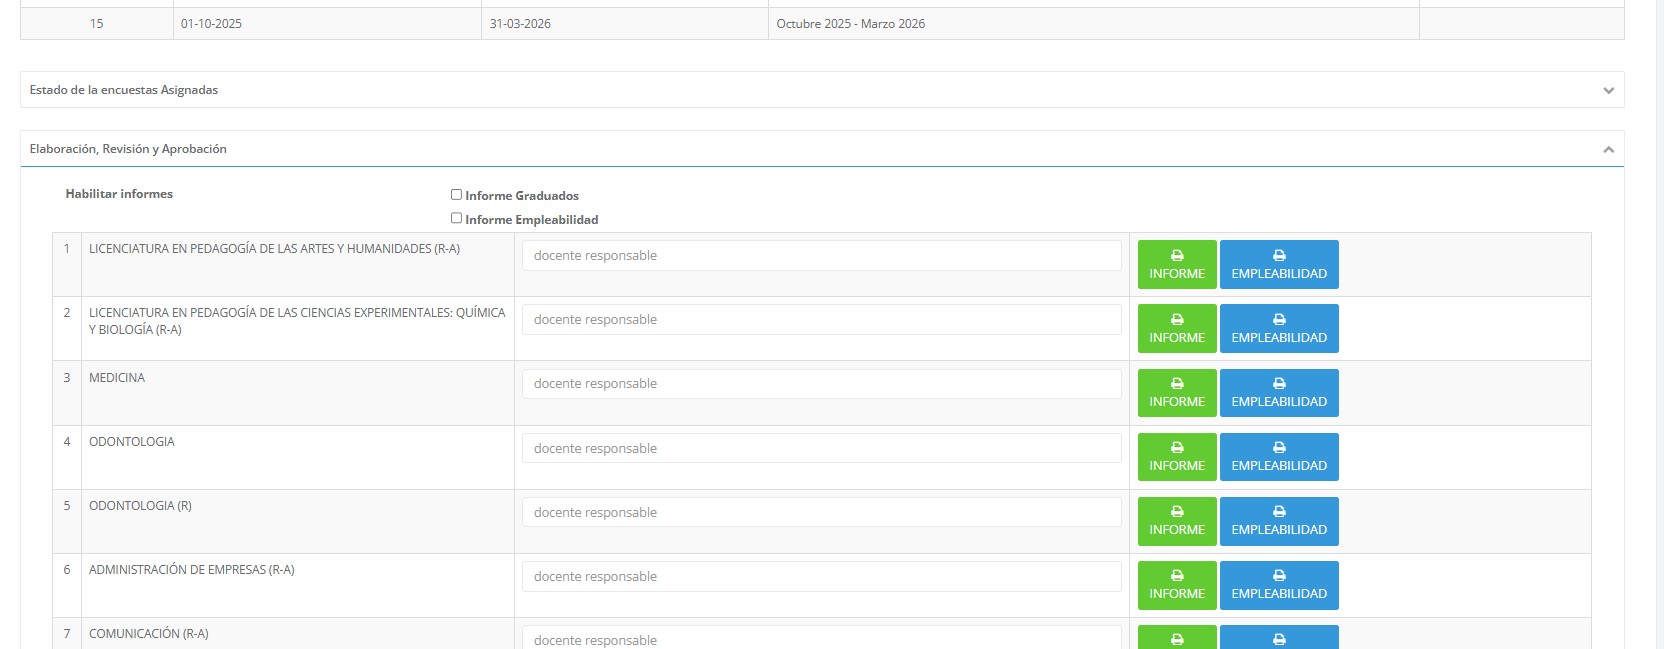This screenshot has height=649, width=1664.
Task: Enable the Informe Empleabilidad checkbox
Action: (x=456, y=218)
